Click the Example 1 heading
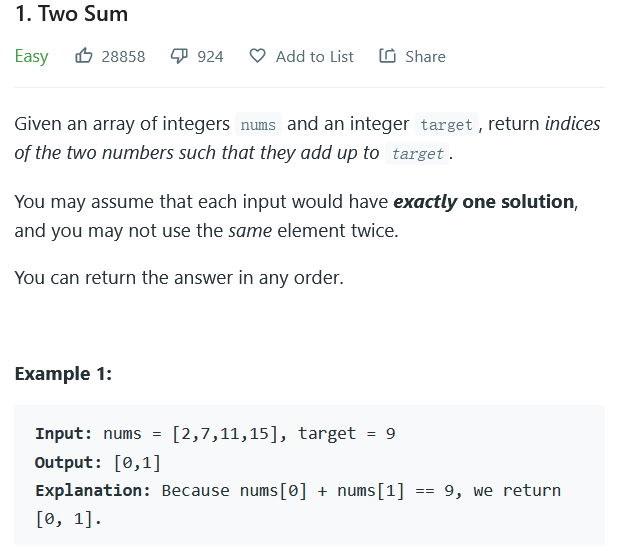This screenshot has width=619, height=551. click(63, 373)
